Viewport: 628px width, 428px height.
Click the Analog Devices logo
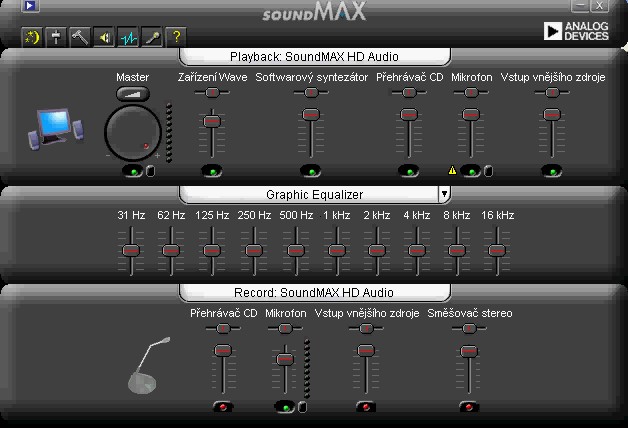pyautogui.click(x=576, y=31)
